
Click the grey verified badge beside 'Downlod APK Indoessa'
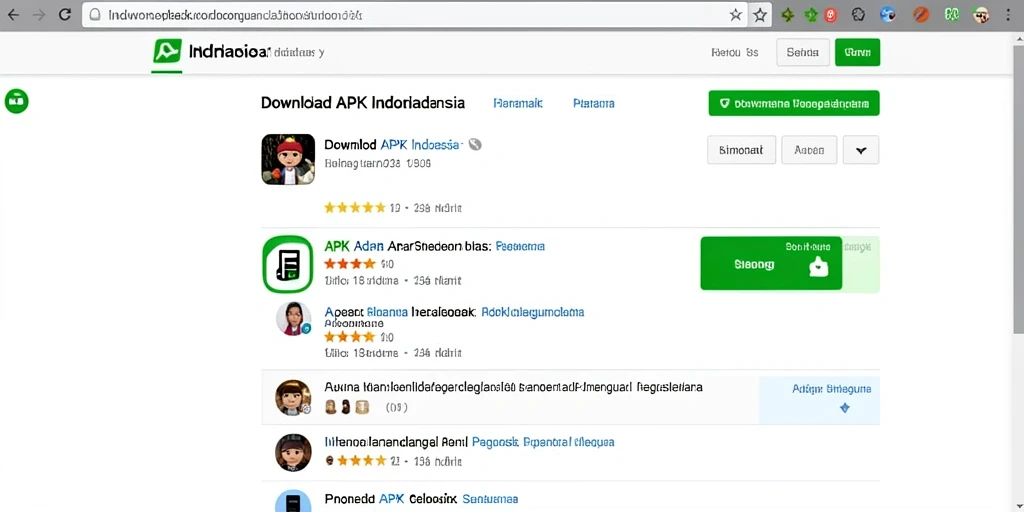click(475, 144)
